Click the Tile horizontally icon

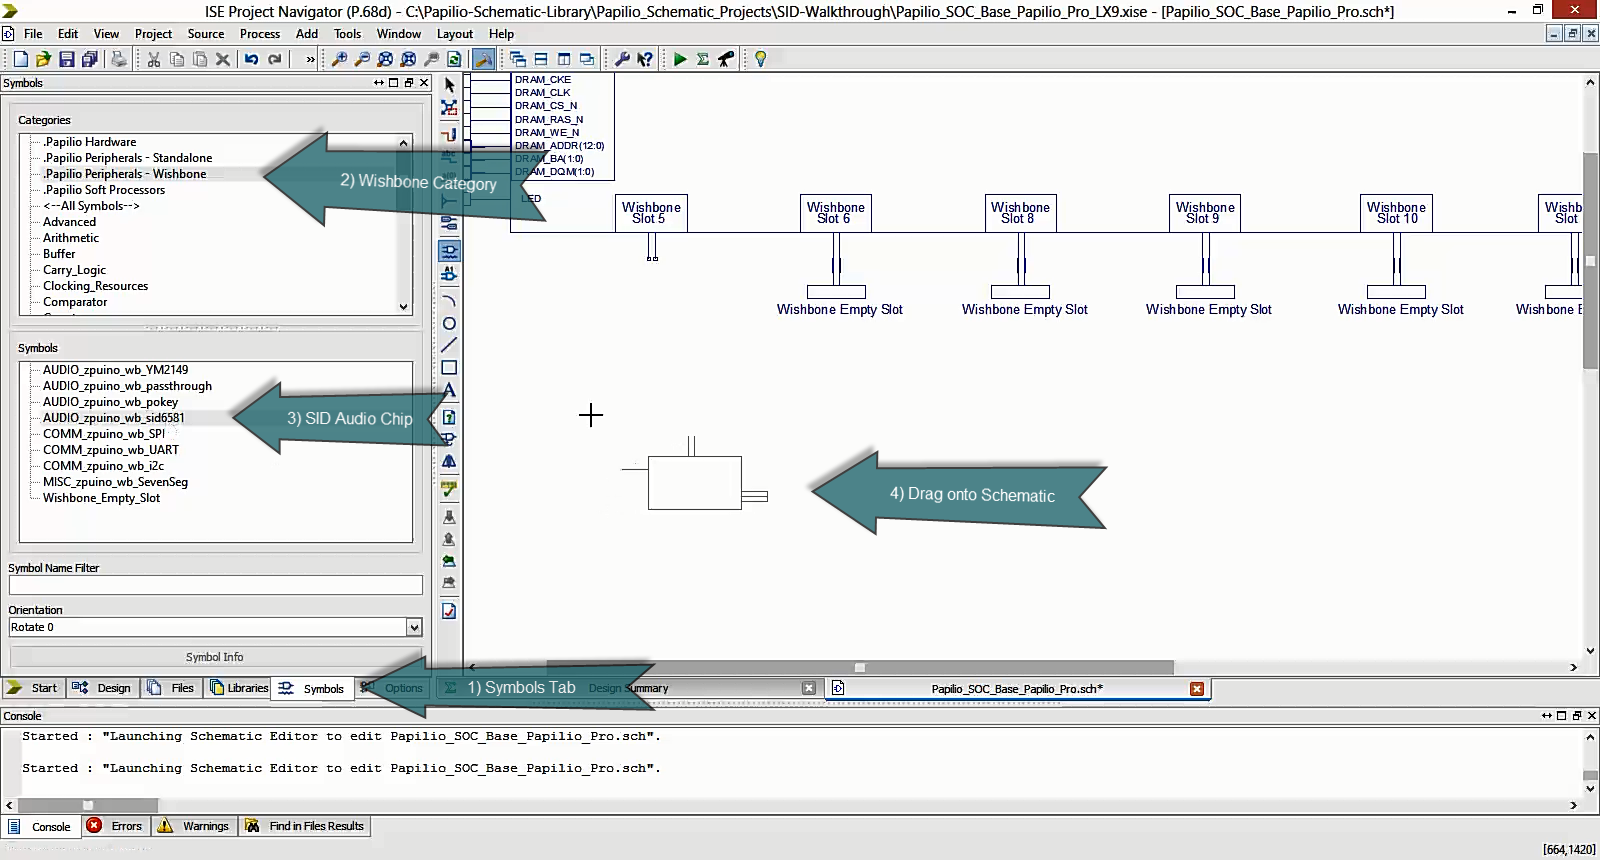[x=541, y=59]
